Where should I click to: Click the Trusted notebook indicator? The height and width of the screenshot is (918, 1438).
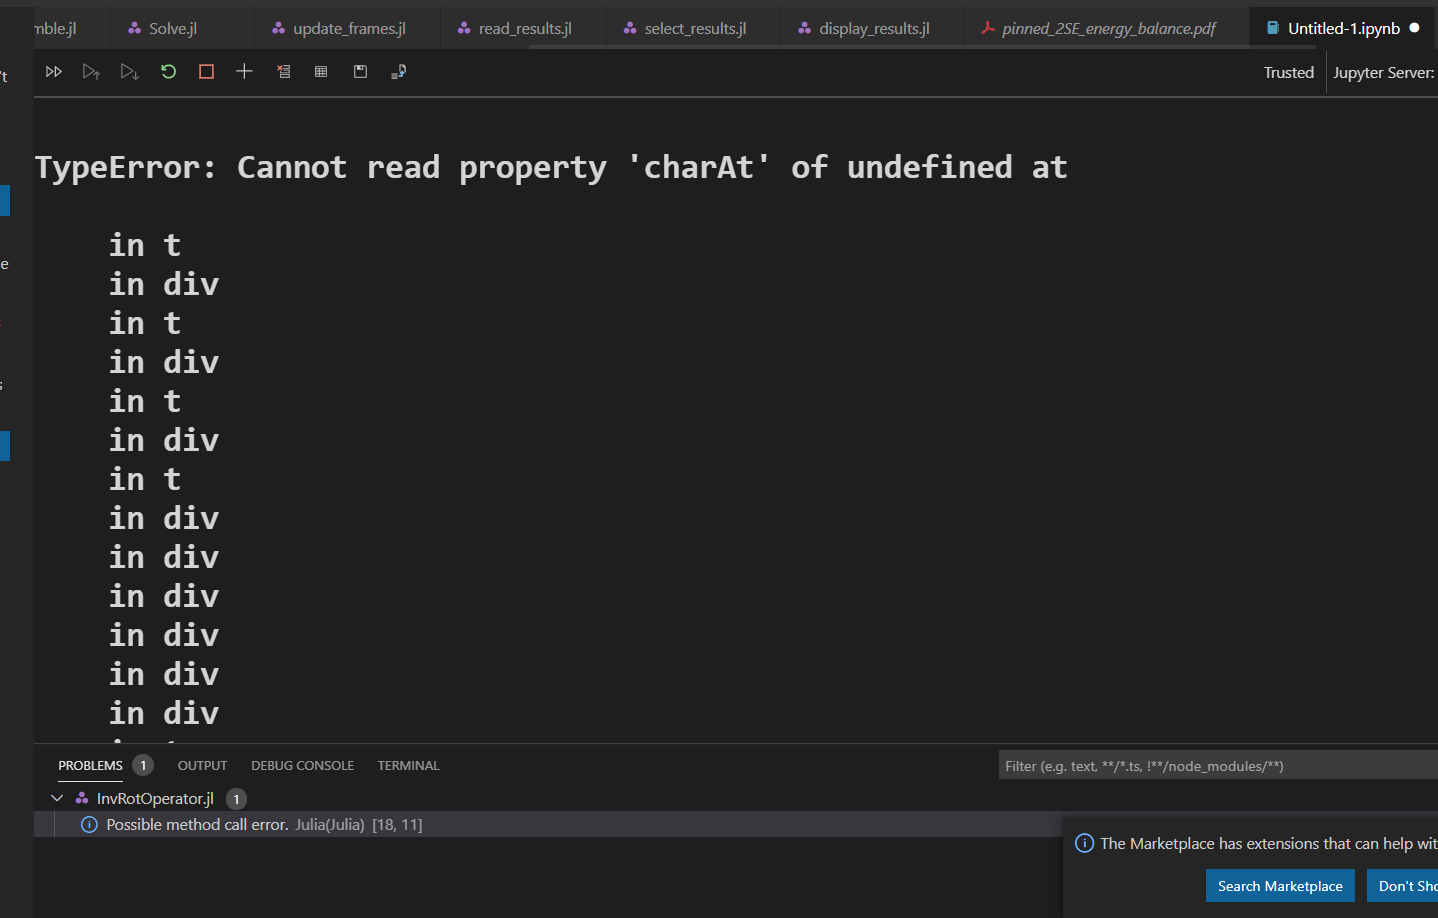point(1288,71)
